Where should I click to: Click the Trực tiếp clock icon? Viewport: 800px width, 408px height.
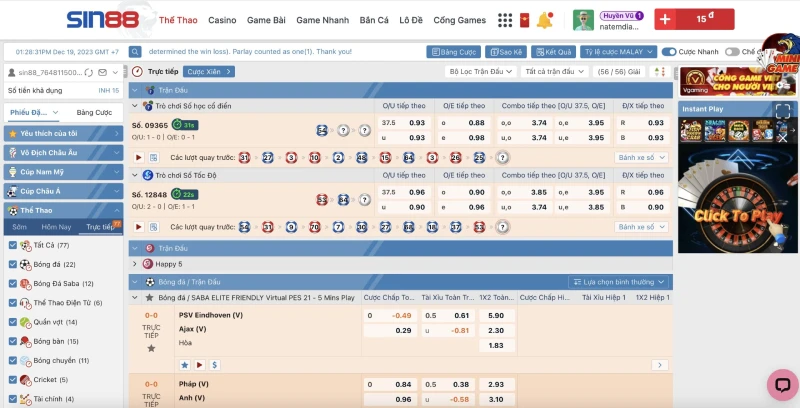137,72
